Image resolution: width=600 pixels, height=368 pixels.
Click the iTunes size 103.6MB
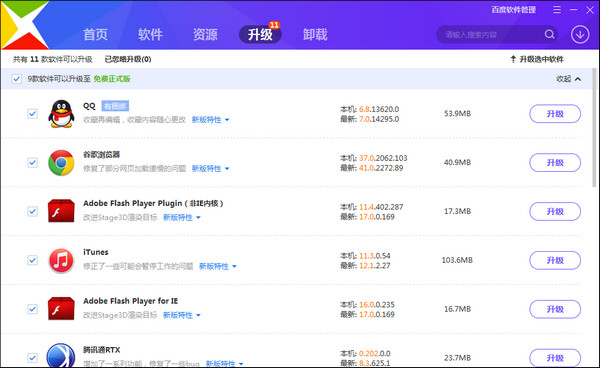coord(457,260)
